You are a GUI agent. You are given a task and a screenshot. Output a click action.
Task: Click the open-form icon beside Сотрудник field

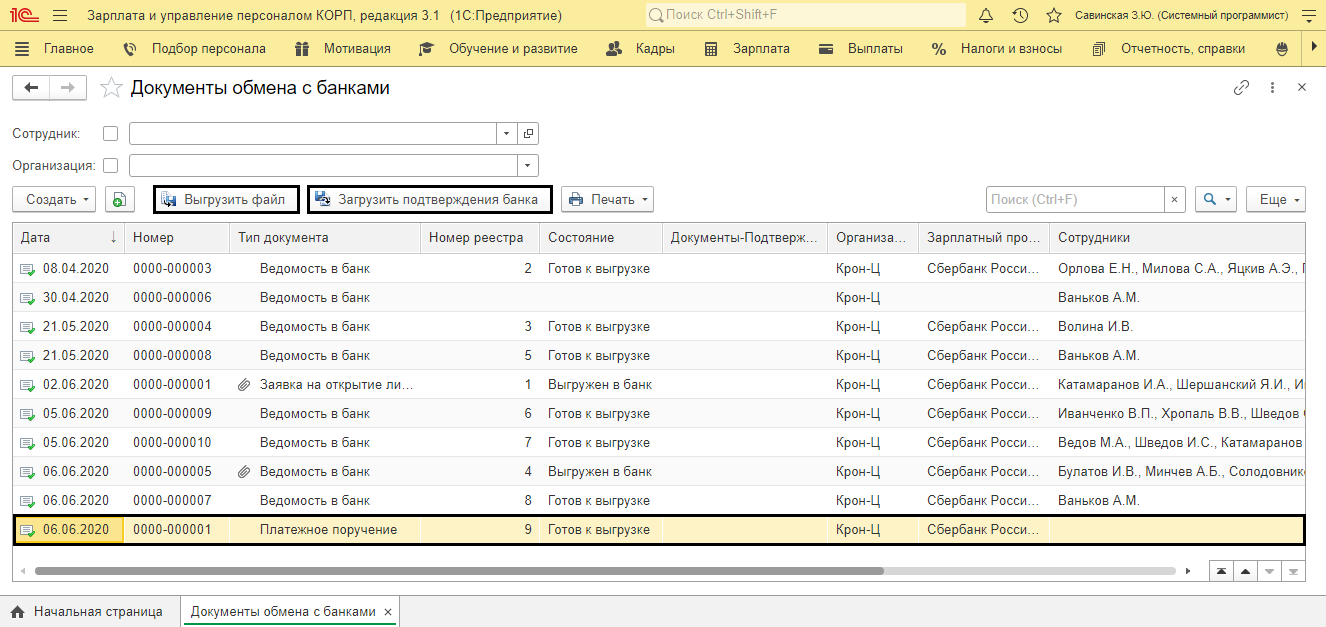coord(528,133)
